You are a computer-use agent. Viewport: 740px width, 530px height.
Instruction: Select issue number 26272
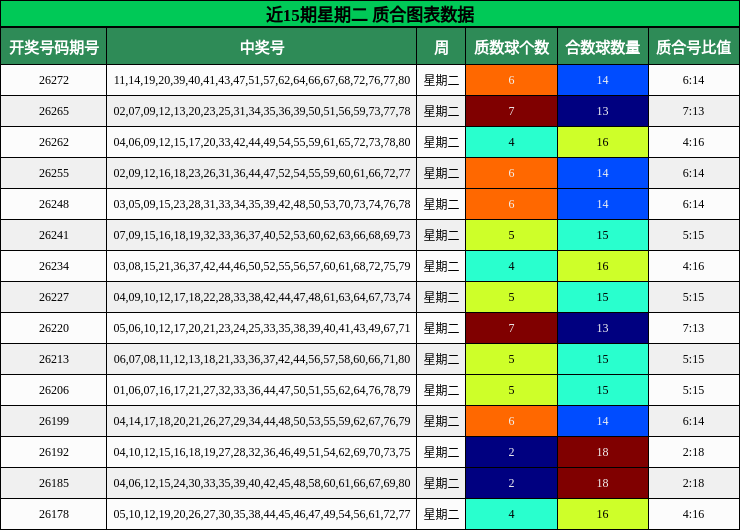[54, 80]
